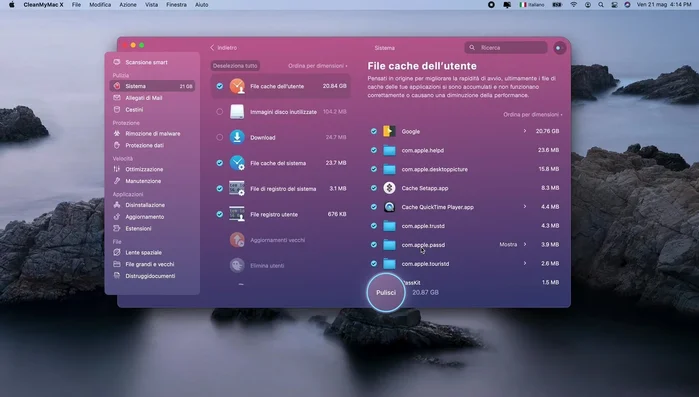The image size is (699, 397).
Task: Click Cache QuickTime Player.app icon
Action: coord(389,207)
